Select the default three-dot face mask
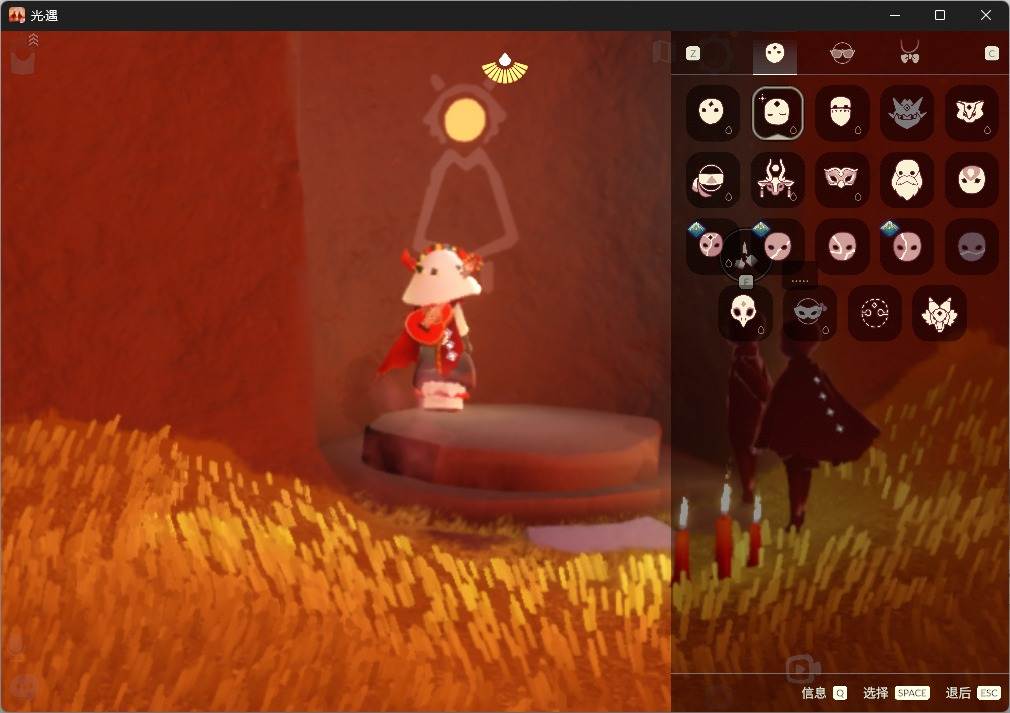The height and width of the screenshot is (713, 1010). click(x=712, y=113)
